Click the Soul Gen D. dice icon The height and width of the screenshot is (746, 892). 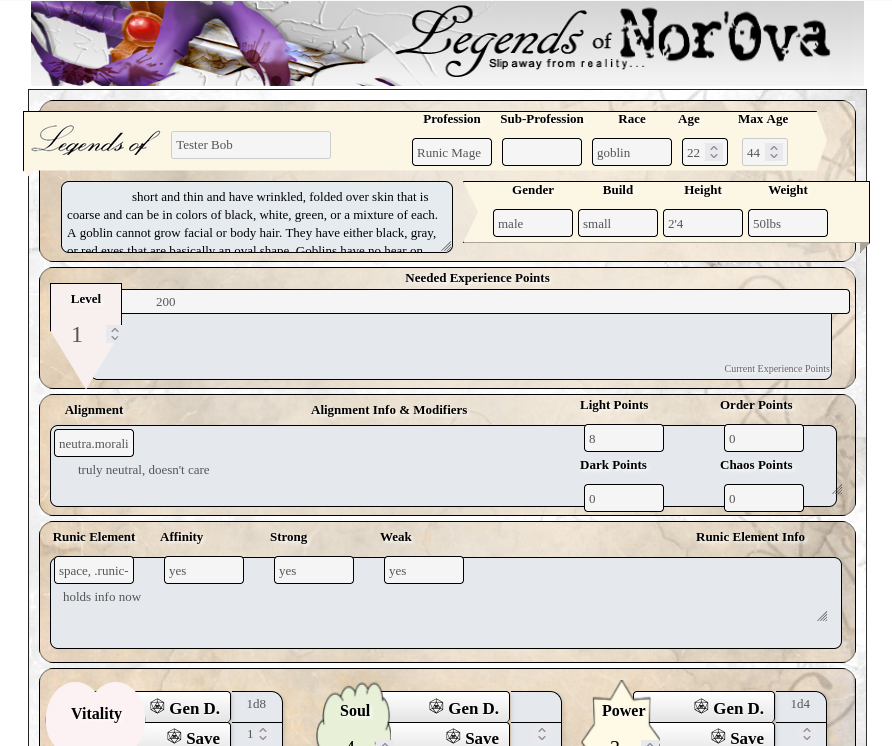click(x=436, y=707)
